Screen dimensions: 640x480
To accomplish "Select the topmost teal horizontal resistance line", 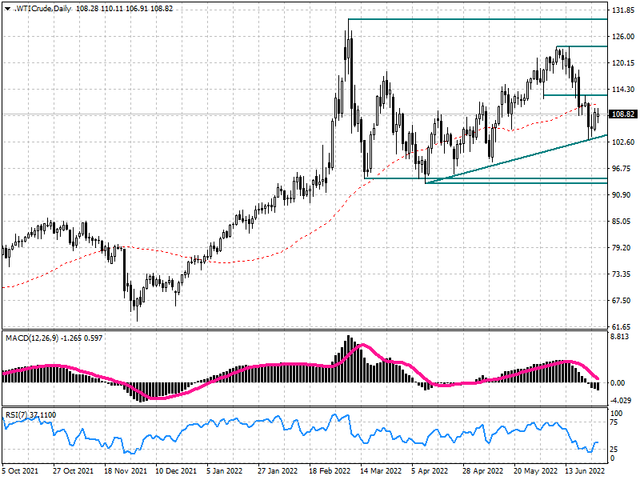I will click(480, 19).
